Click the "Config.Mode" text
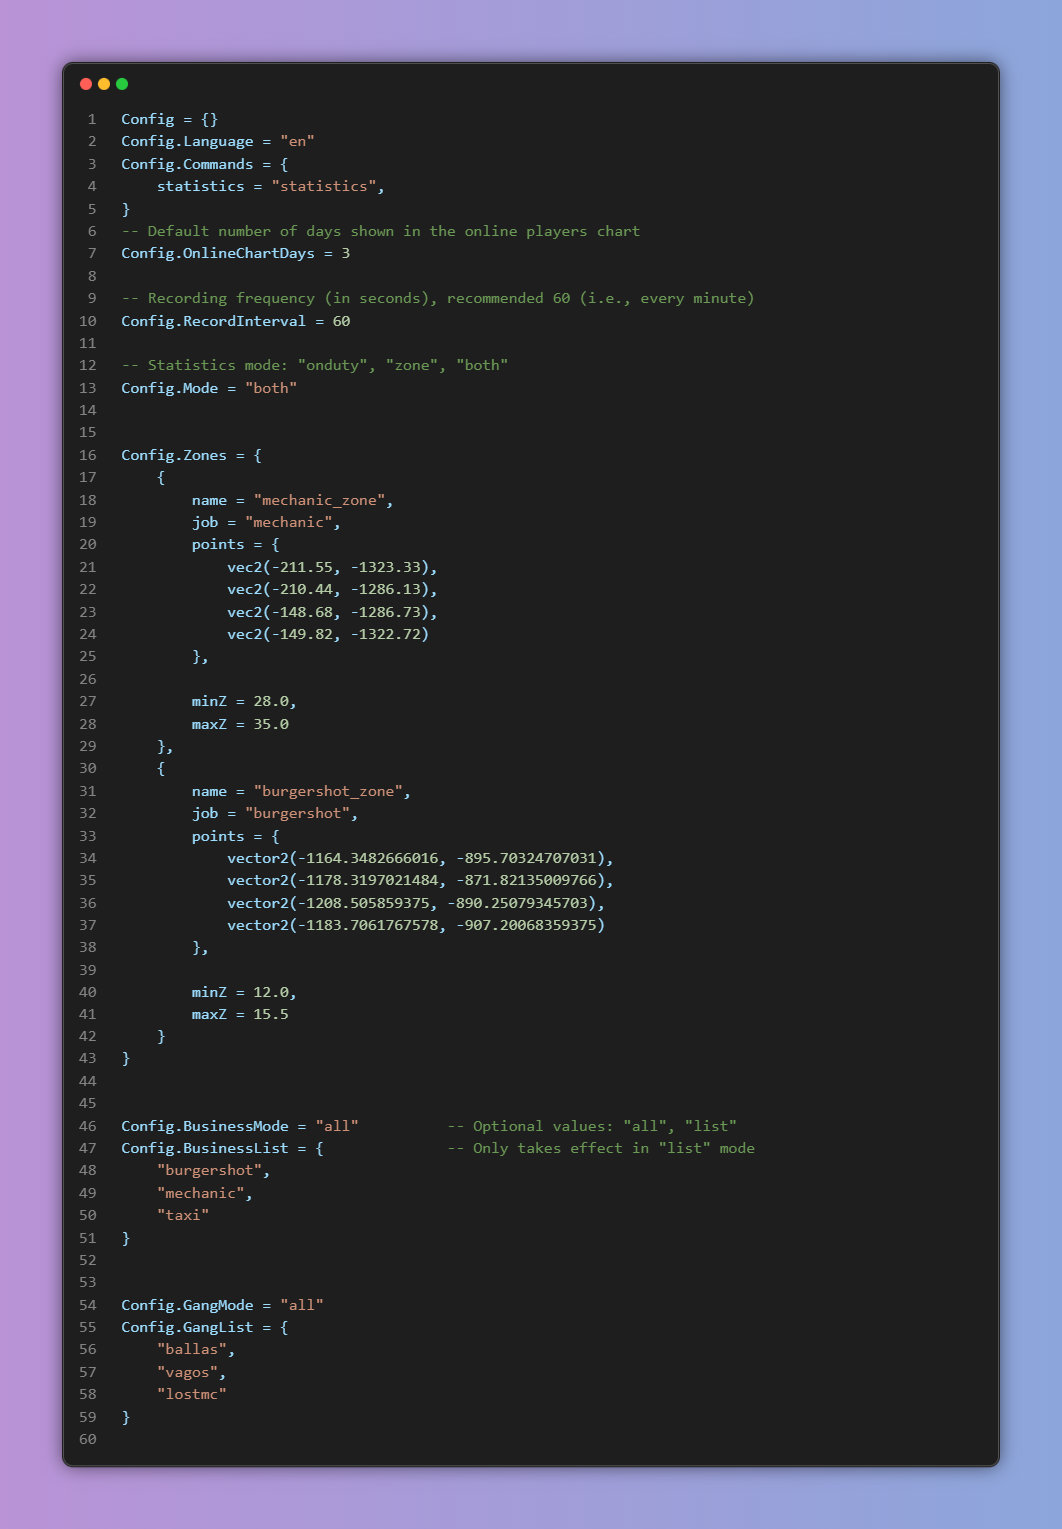1062x1529 pixels. pyautogui.click(x=169, y=388)
